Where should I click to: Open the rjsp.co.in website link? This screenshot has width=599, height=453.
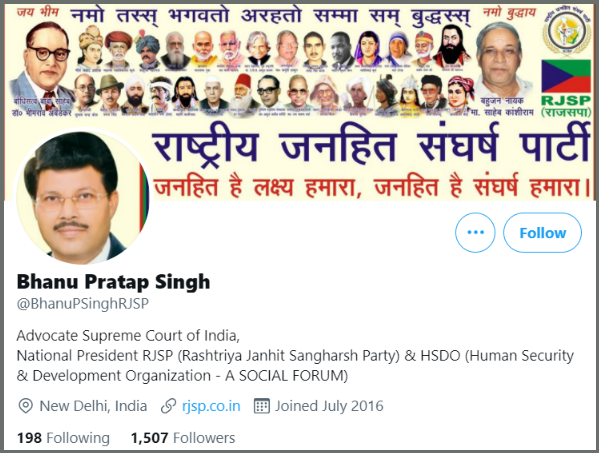point(211,406)
